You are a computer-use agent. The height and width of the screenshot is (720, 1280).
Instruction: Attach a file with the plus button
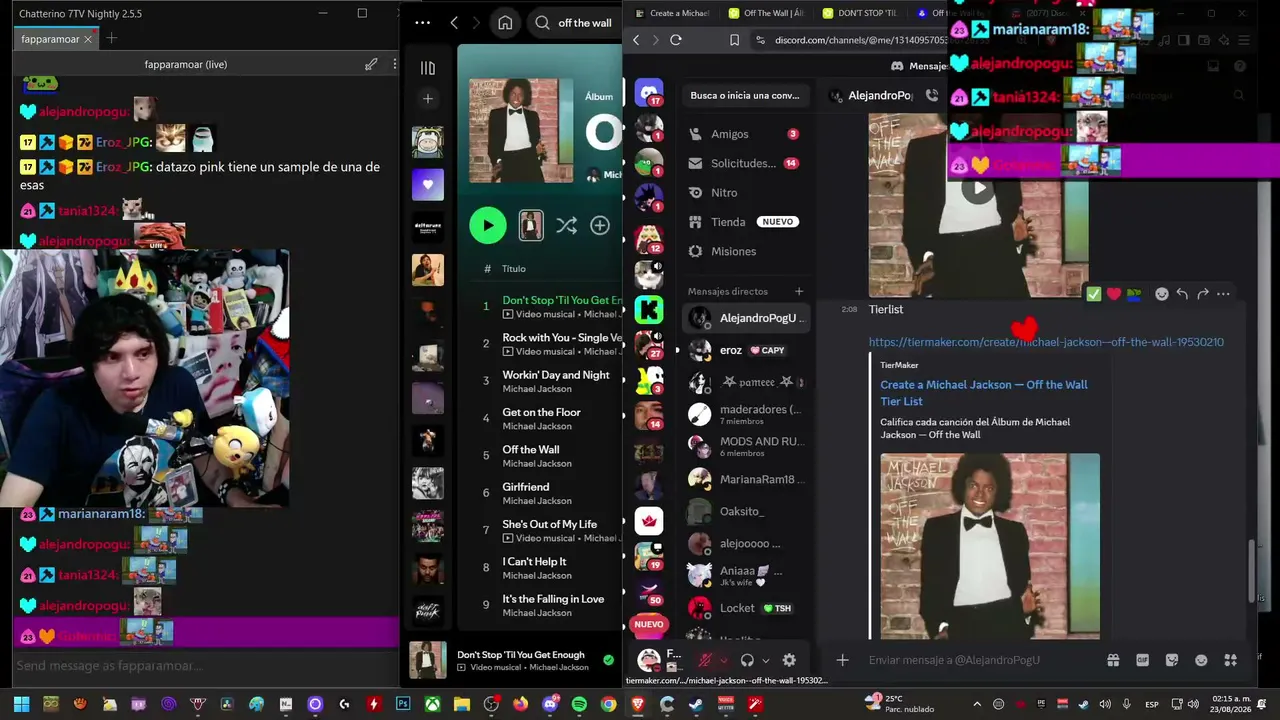pos(842,660)
